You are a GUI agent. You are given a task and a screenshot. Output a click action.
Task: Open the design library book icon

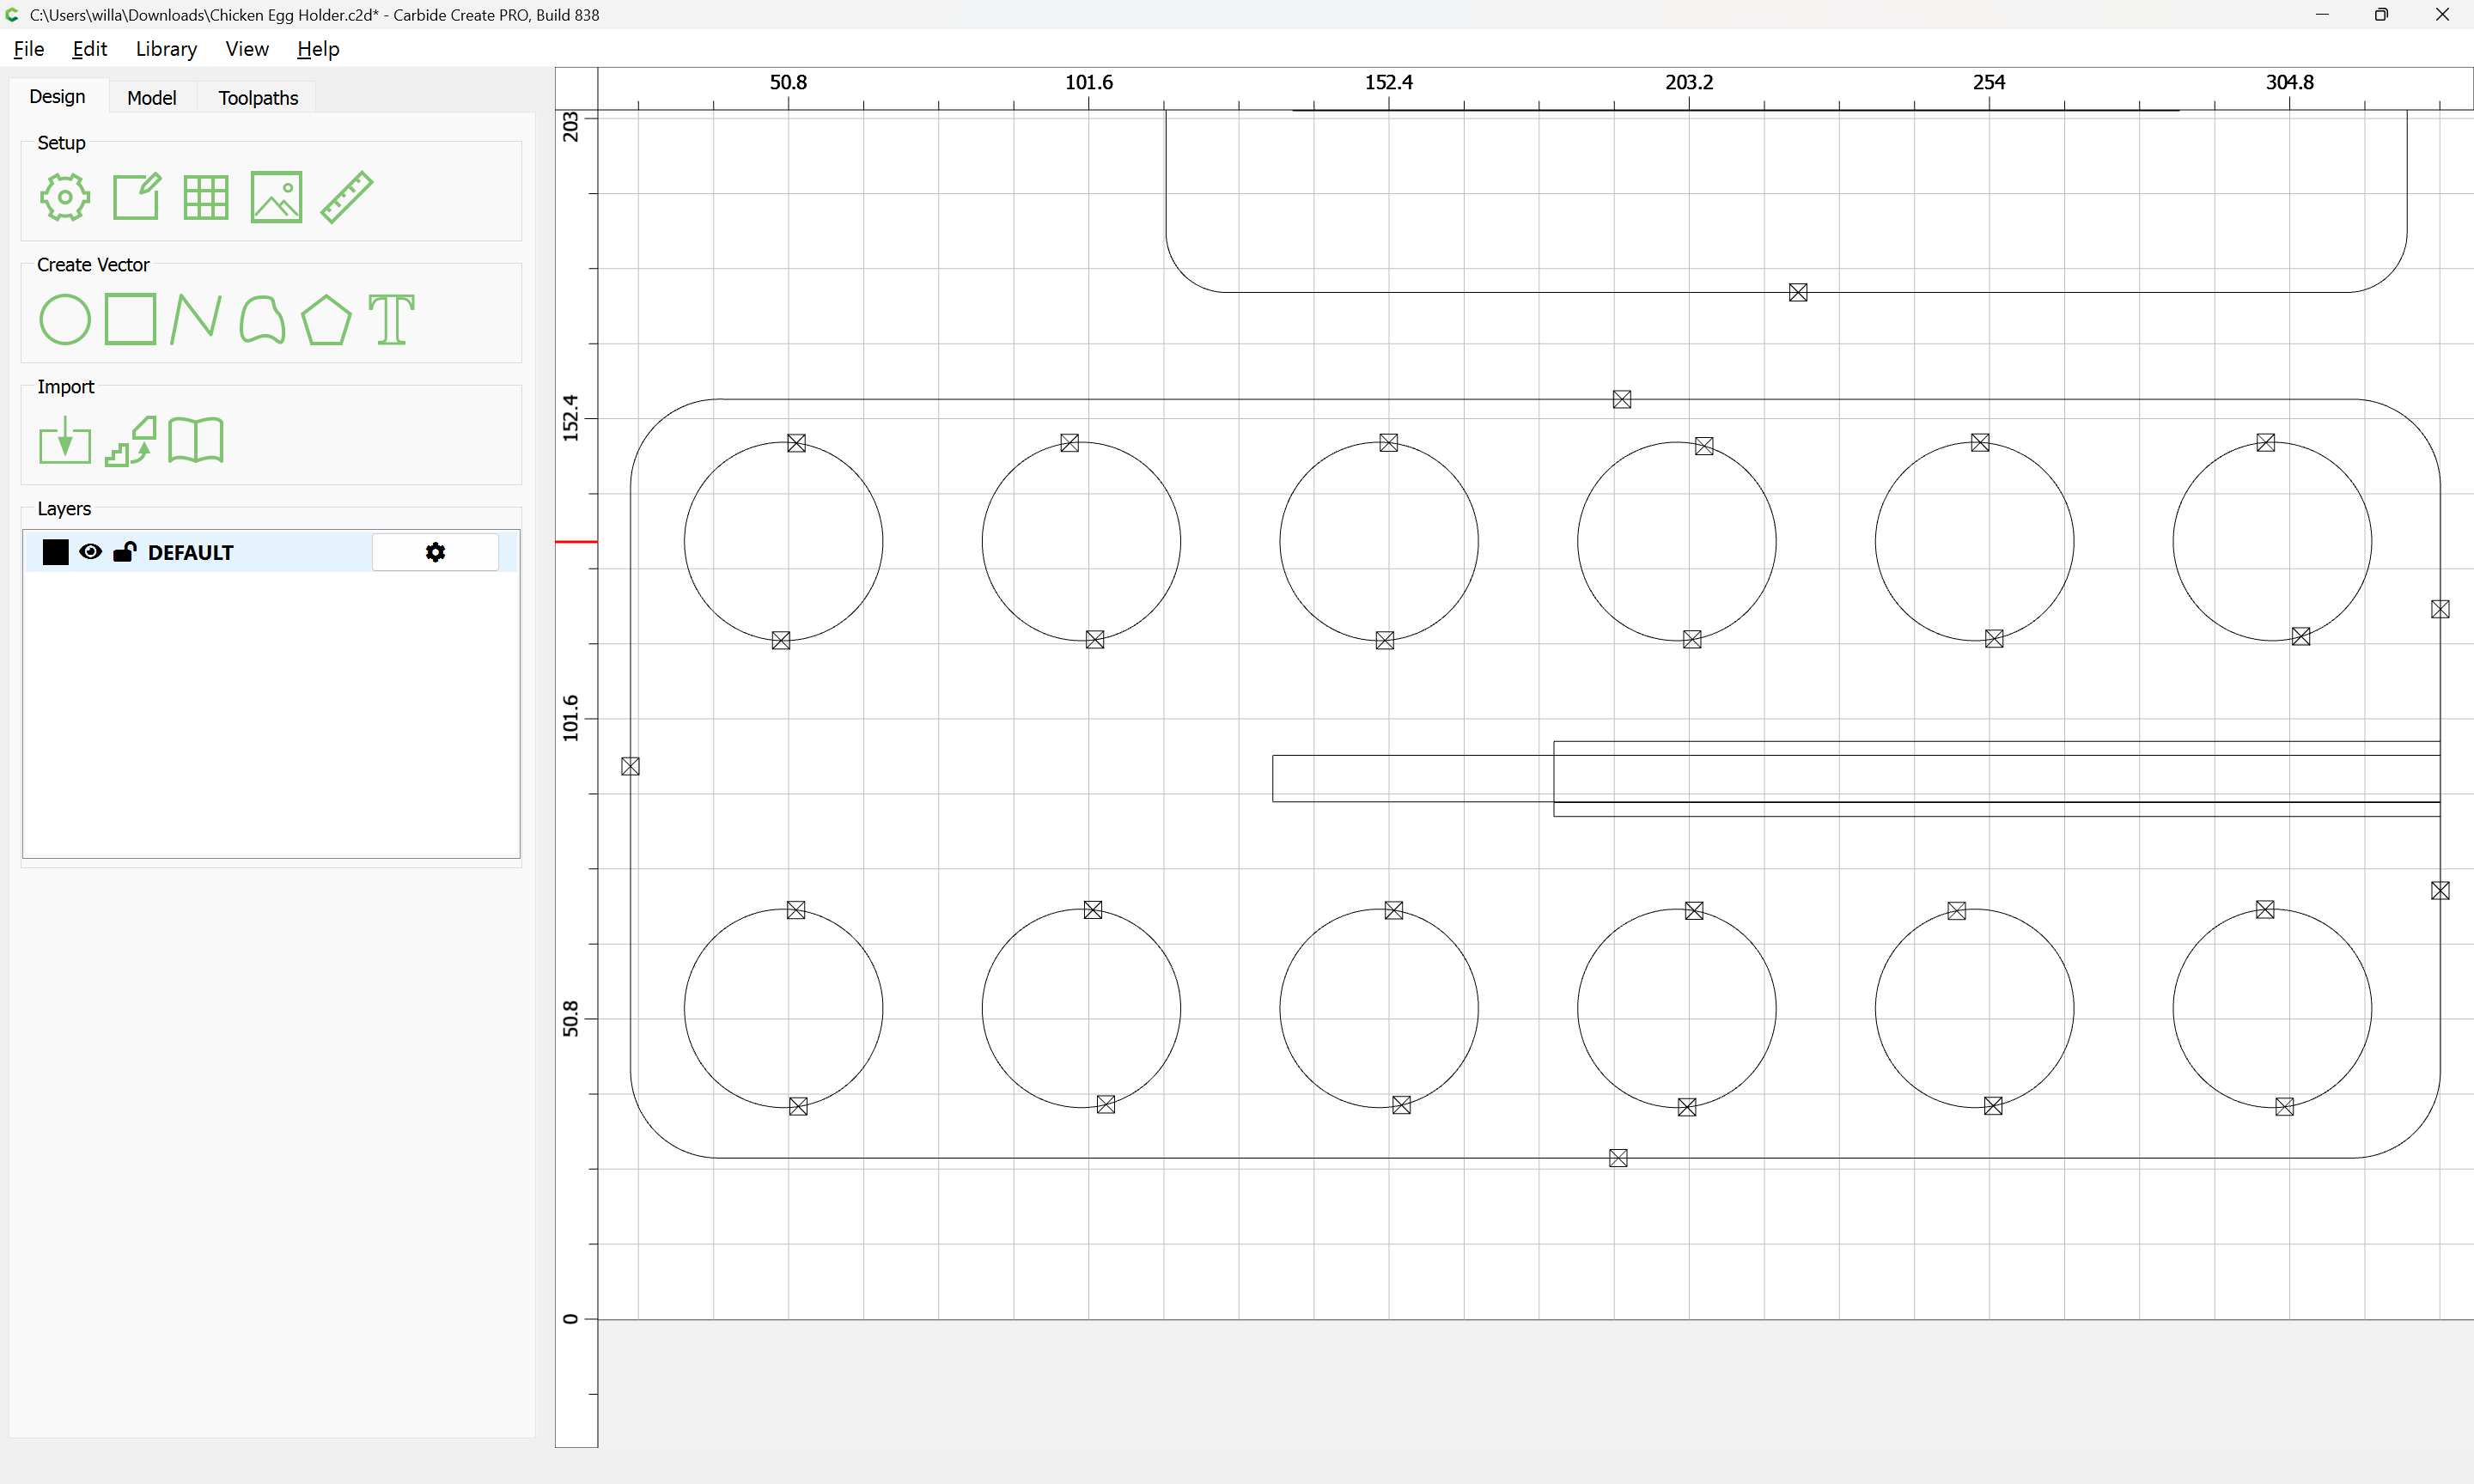(x=196, y=441)
